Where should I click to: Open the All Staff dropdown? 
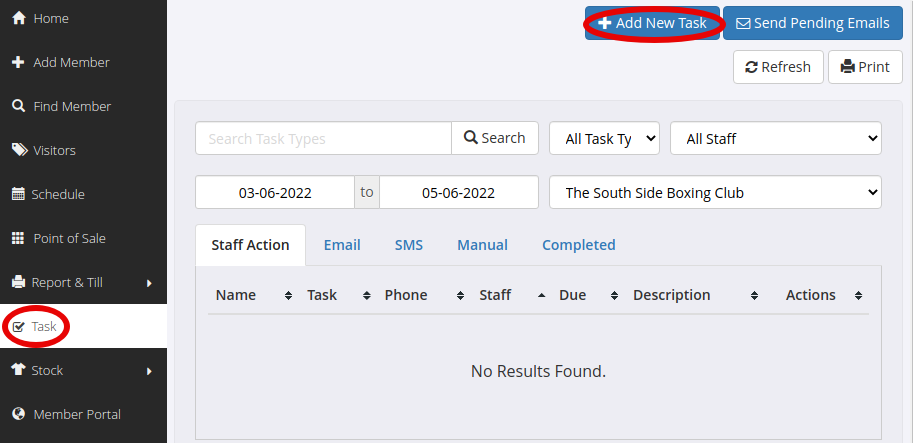776,139
